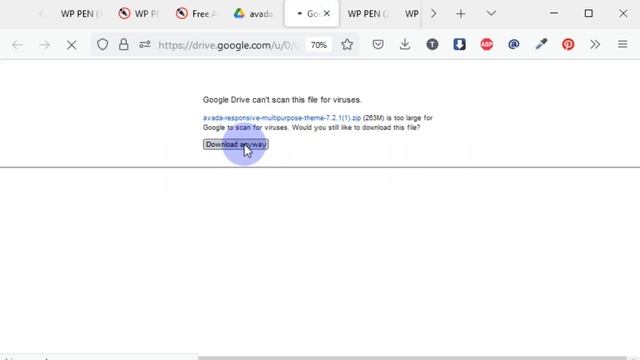The image size is (640, 360).
Task: Switch to the avada Google Drive tab
Action: pyautogui.click(x=253, y=14)
